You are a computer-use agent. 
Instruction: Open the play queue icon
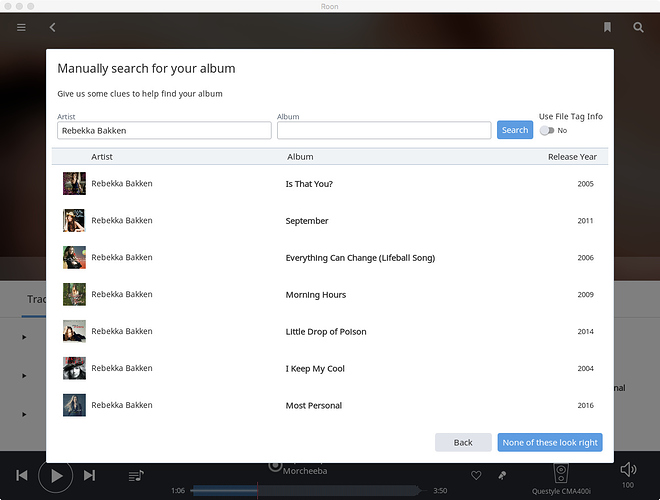pos(136,476)
